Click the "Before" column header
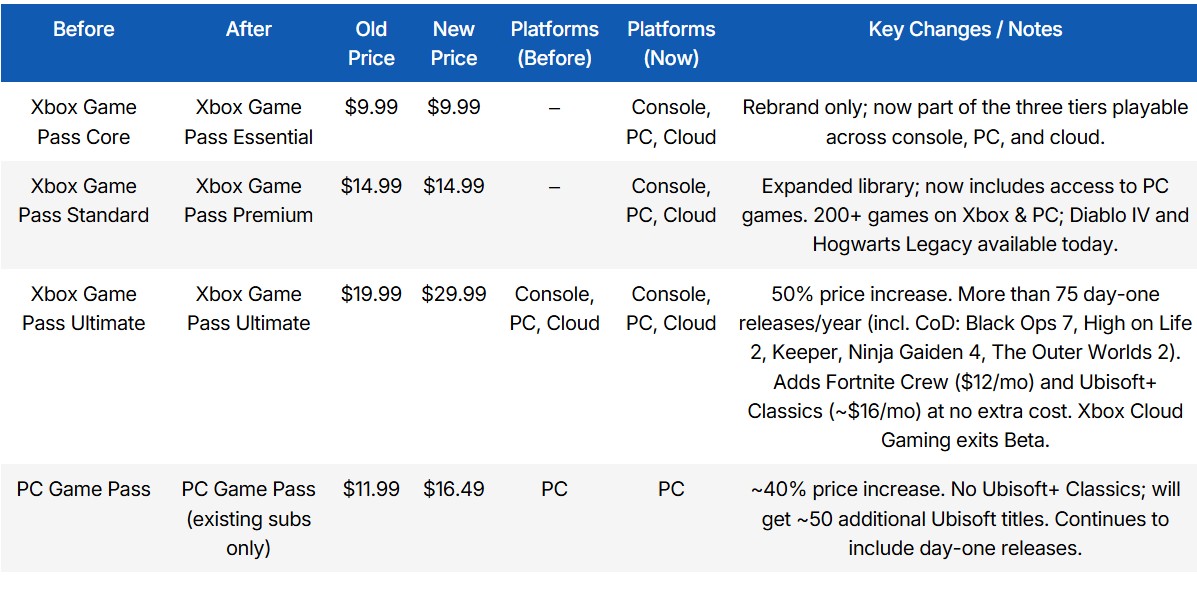Screen dimensions: 1197x592 coord(84,30)
